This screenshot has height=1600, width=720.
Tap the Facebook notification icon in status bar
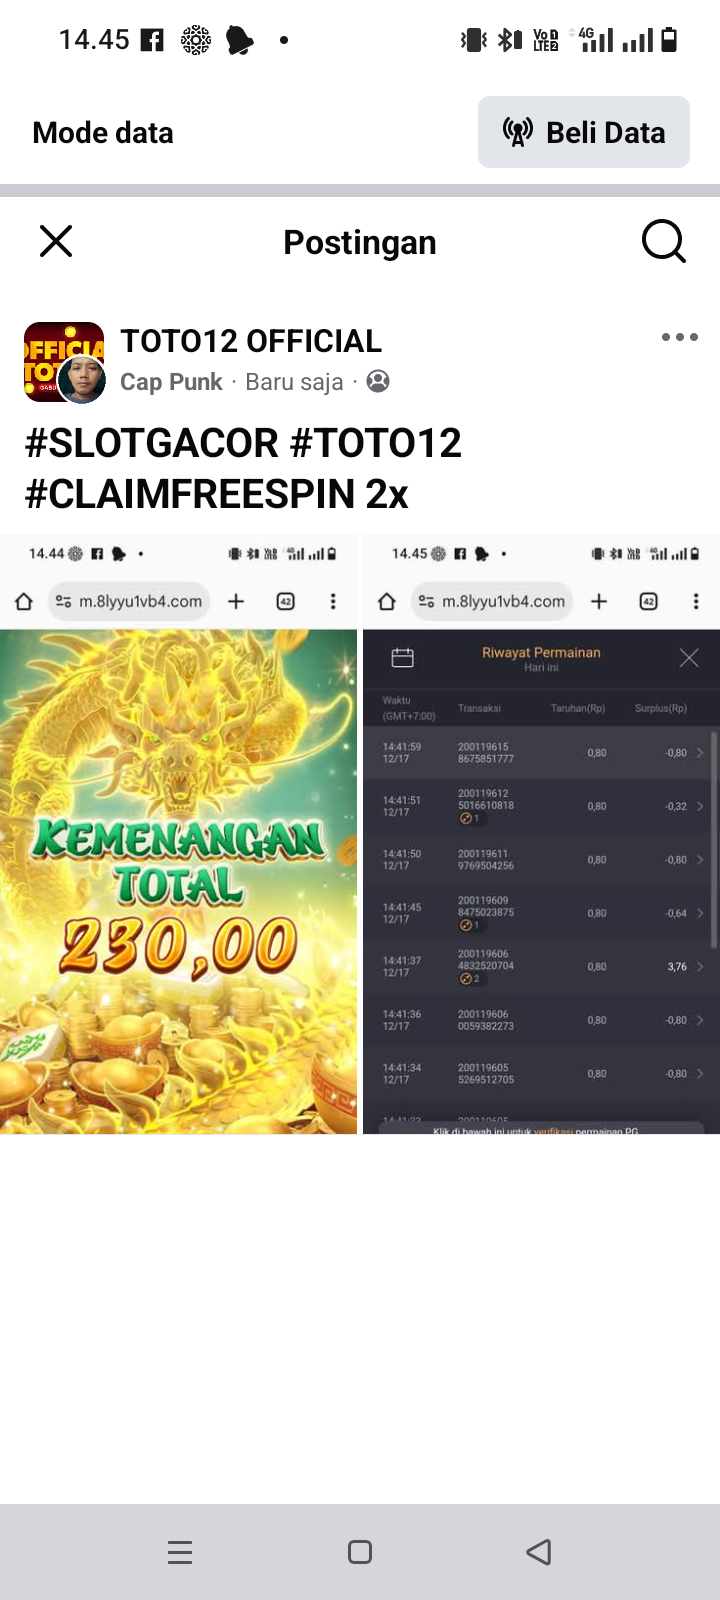tap(152, 40)
